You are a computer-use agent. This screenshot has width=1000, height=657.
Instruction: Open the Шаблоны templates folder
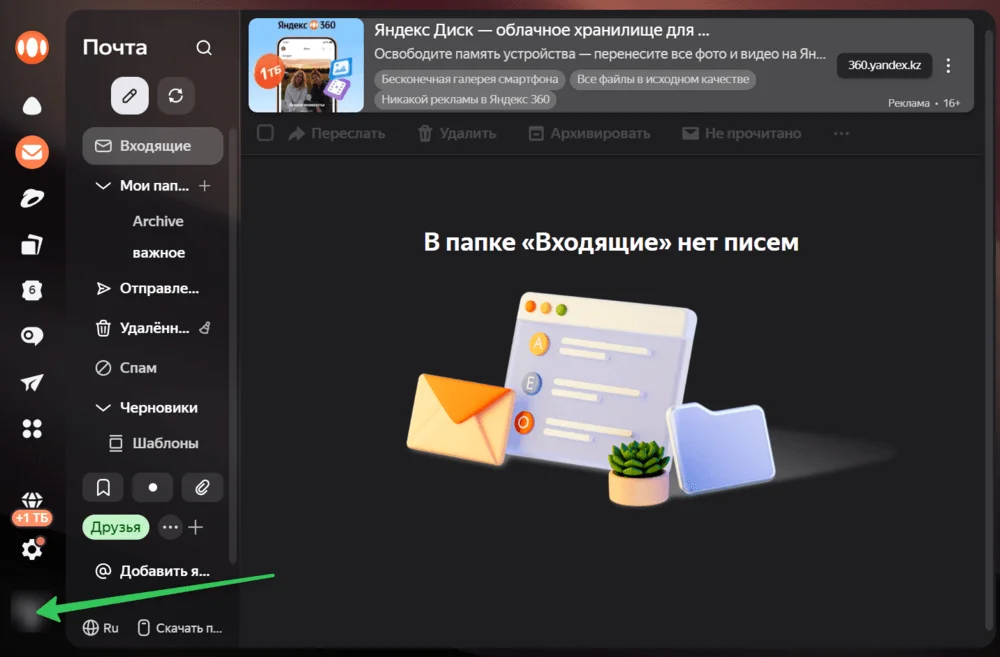[x=153, y=443]
